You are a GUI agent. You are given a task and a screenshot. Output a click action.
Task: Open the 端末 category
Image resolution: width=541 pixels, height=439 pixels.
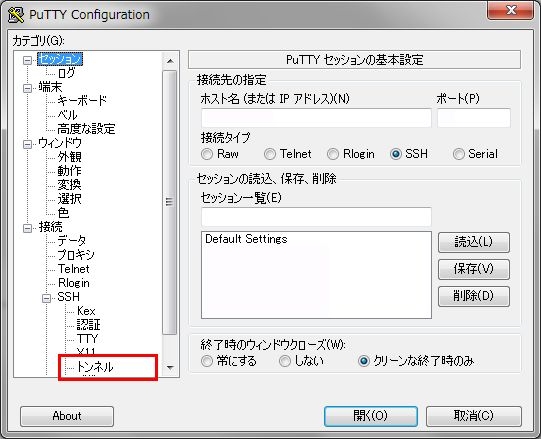[x=50, y=87]
